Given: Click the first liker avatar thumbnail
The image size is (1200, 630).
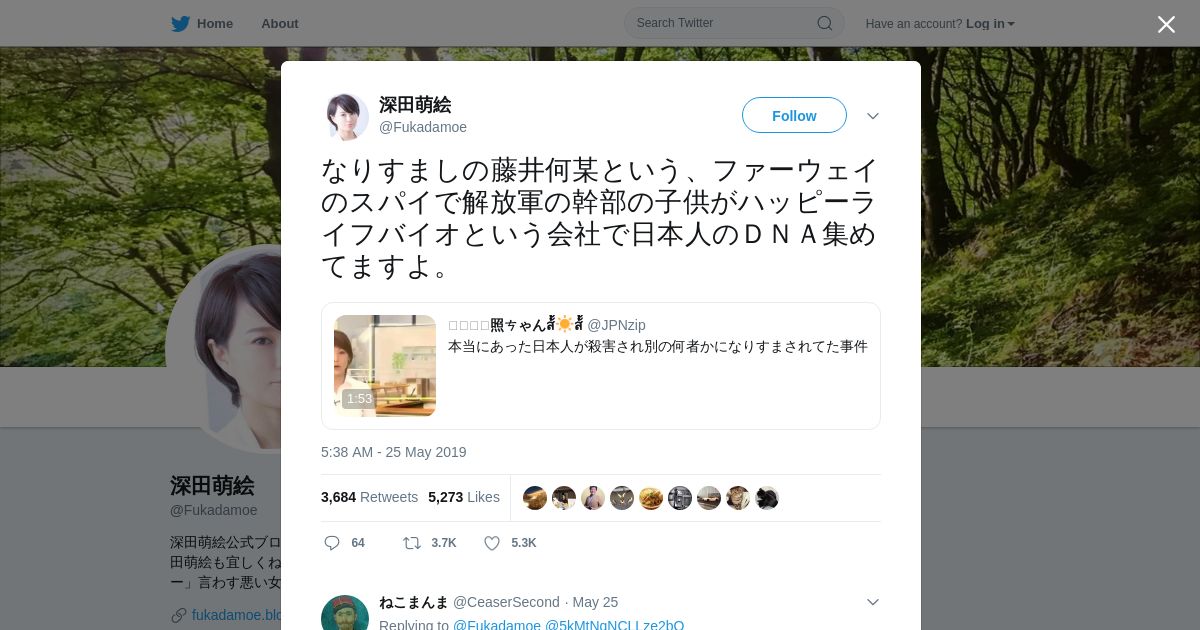Looking at the screenshot, I should coord(535,498).
